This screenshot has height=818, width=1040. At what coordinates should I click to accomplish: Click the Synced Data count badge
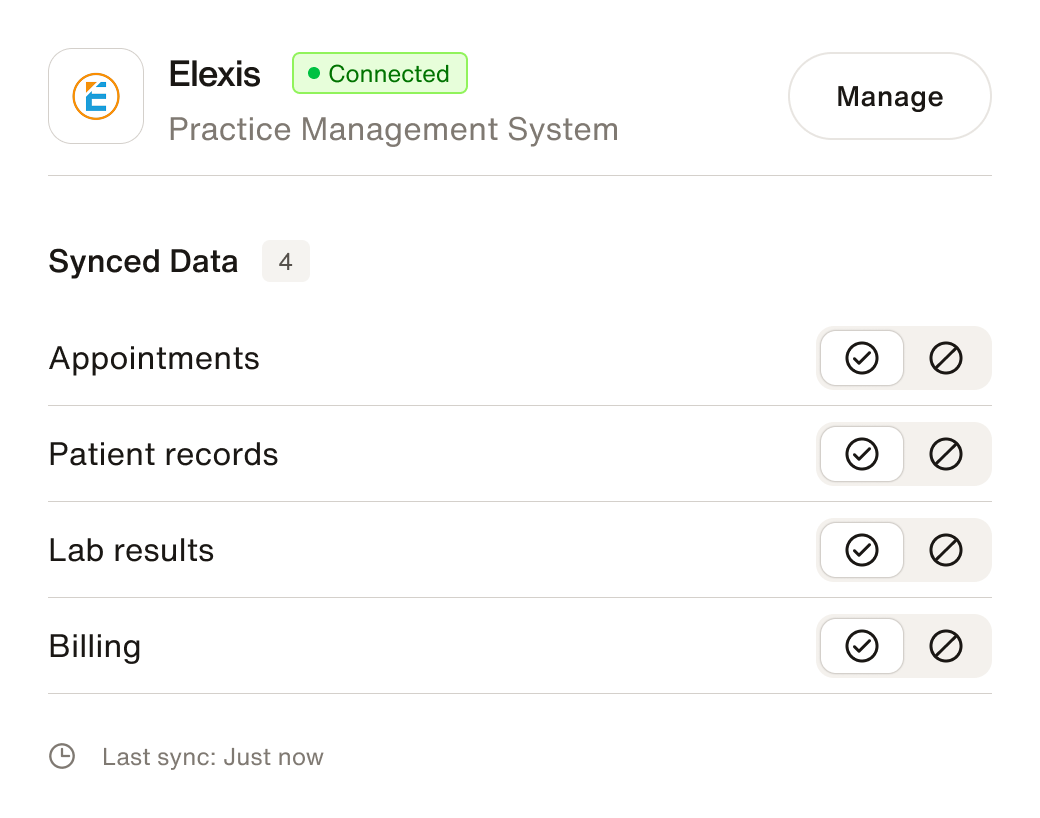coord(286,262)
